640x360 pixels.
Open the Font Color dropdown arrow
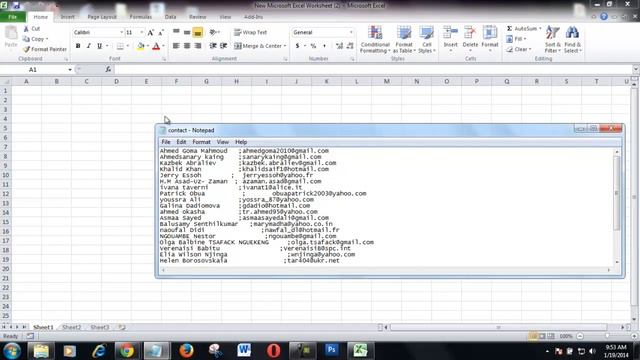point(164,46)
